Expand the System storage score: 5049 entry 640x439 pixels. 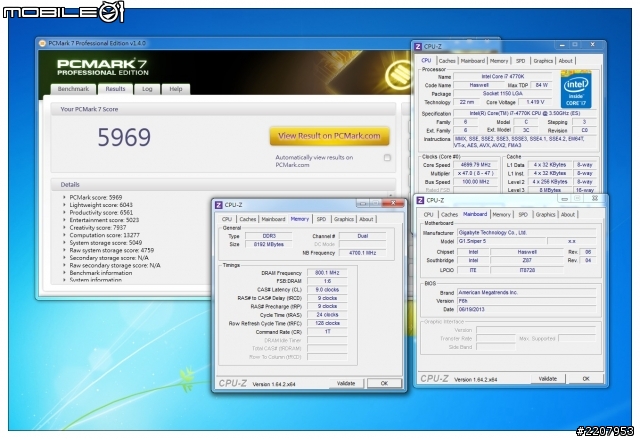pos(64,243)
